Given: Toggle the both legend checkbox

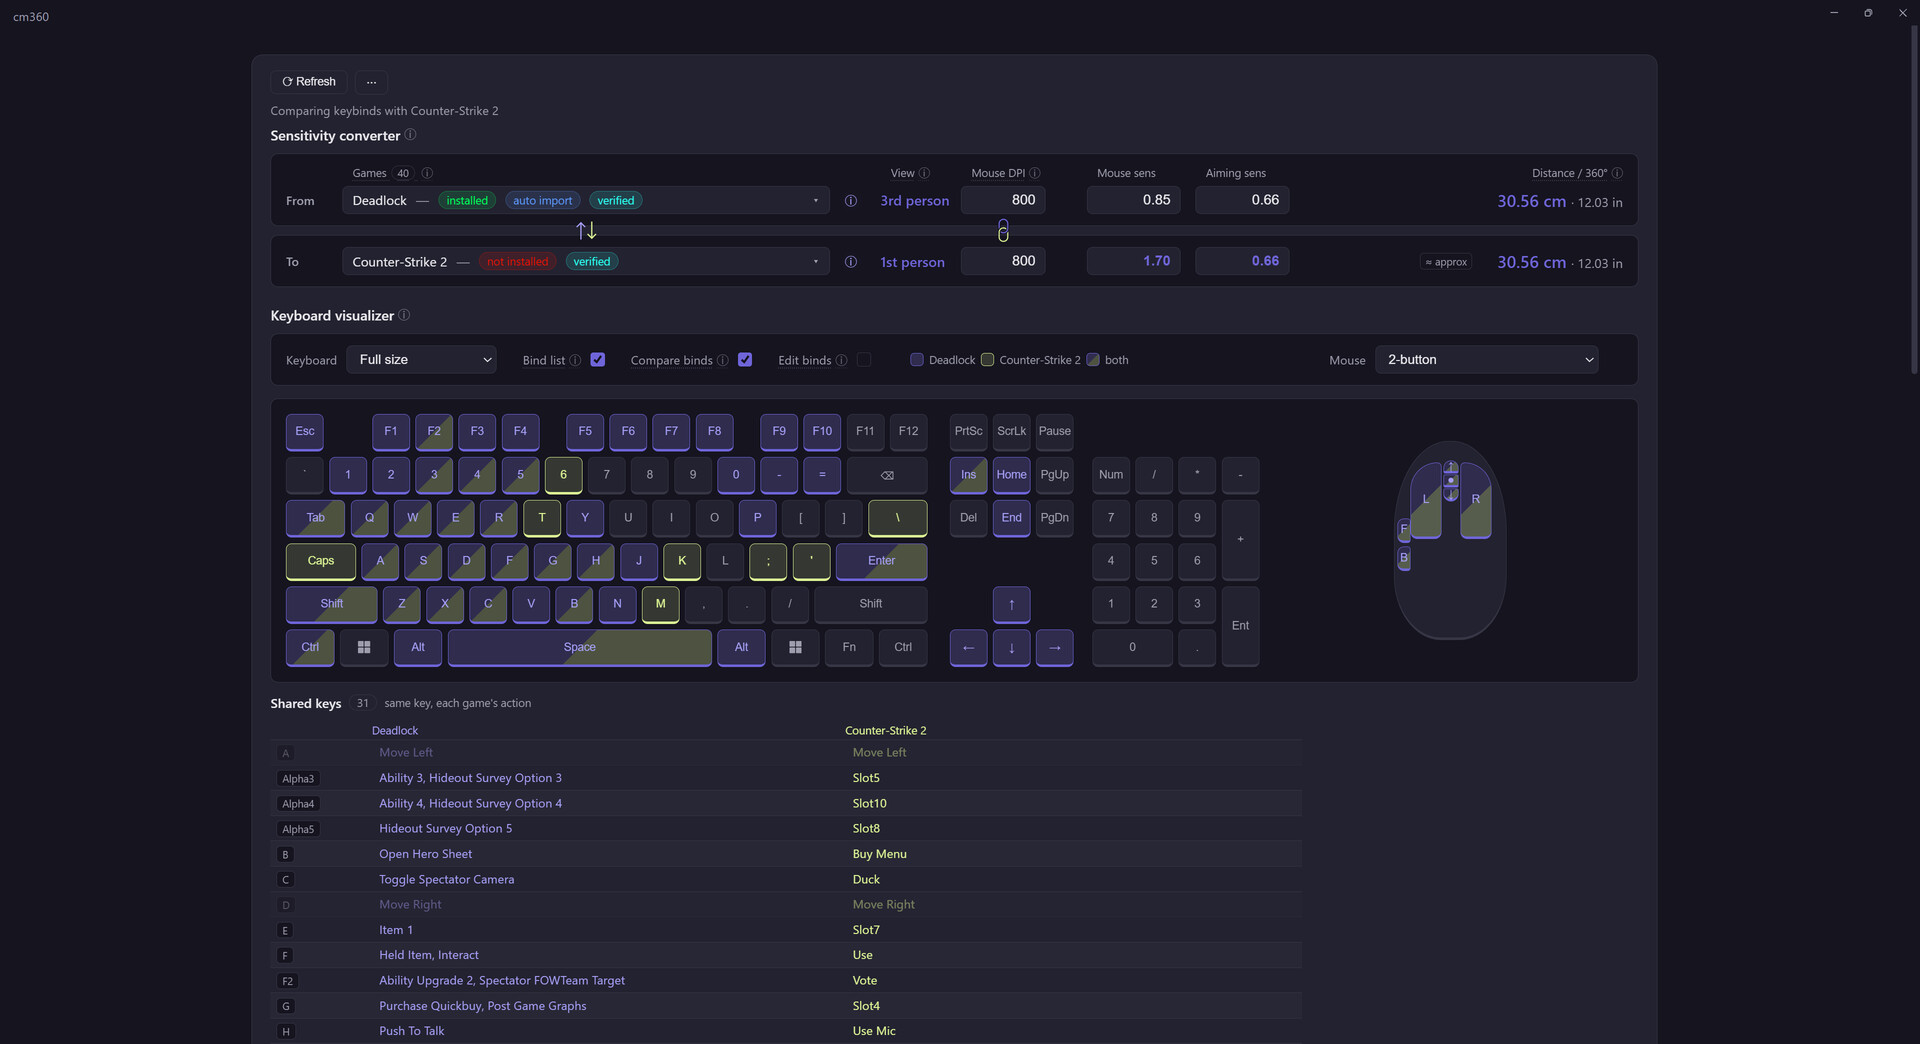Looking at the screenshot, I should pyautogui.click(x=1093, y=360).
